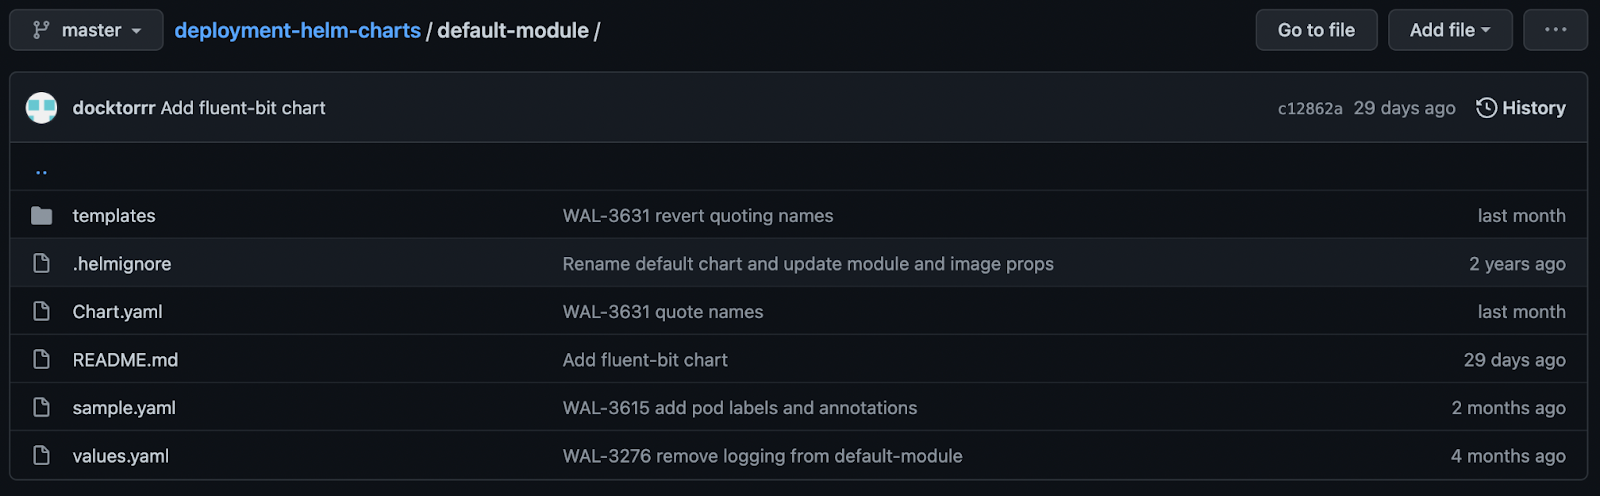Open the values.yaml file
This screenshot has width=1600, height=496.
pyautogui.click(x=120, y=456)
